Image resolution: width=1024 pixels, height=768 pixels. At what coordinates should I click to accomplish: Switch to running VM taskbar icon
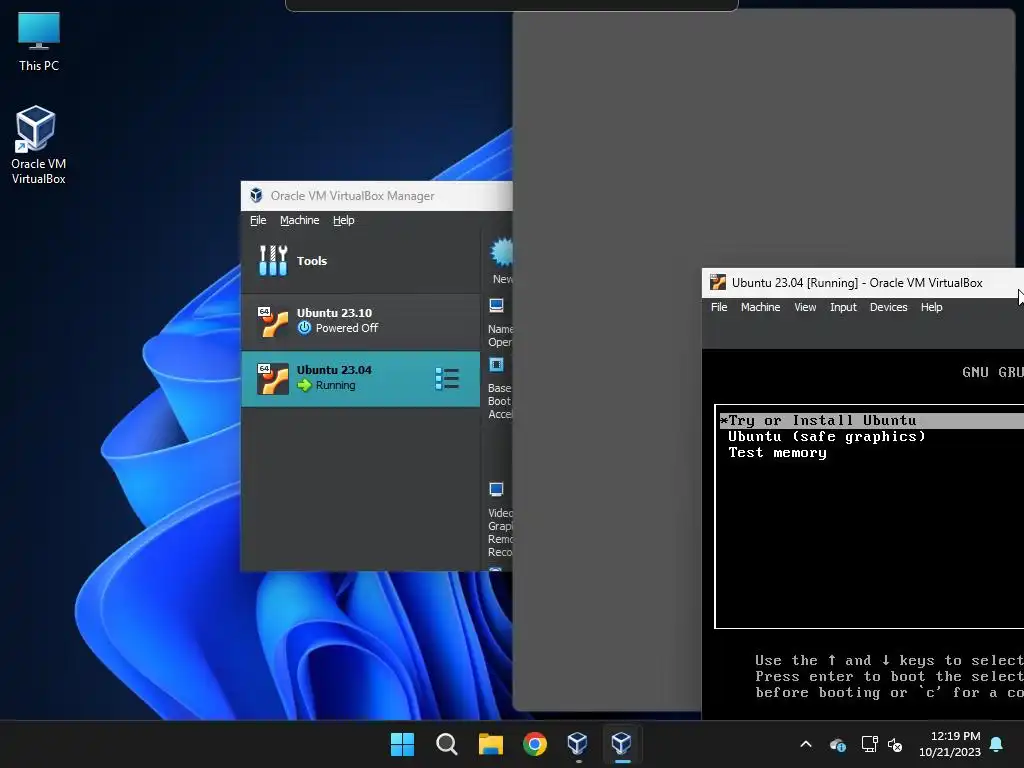click(x=622, y=744)
